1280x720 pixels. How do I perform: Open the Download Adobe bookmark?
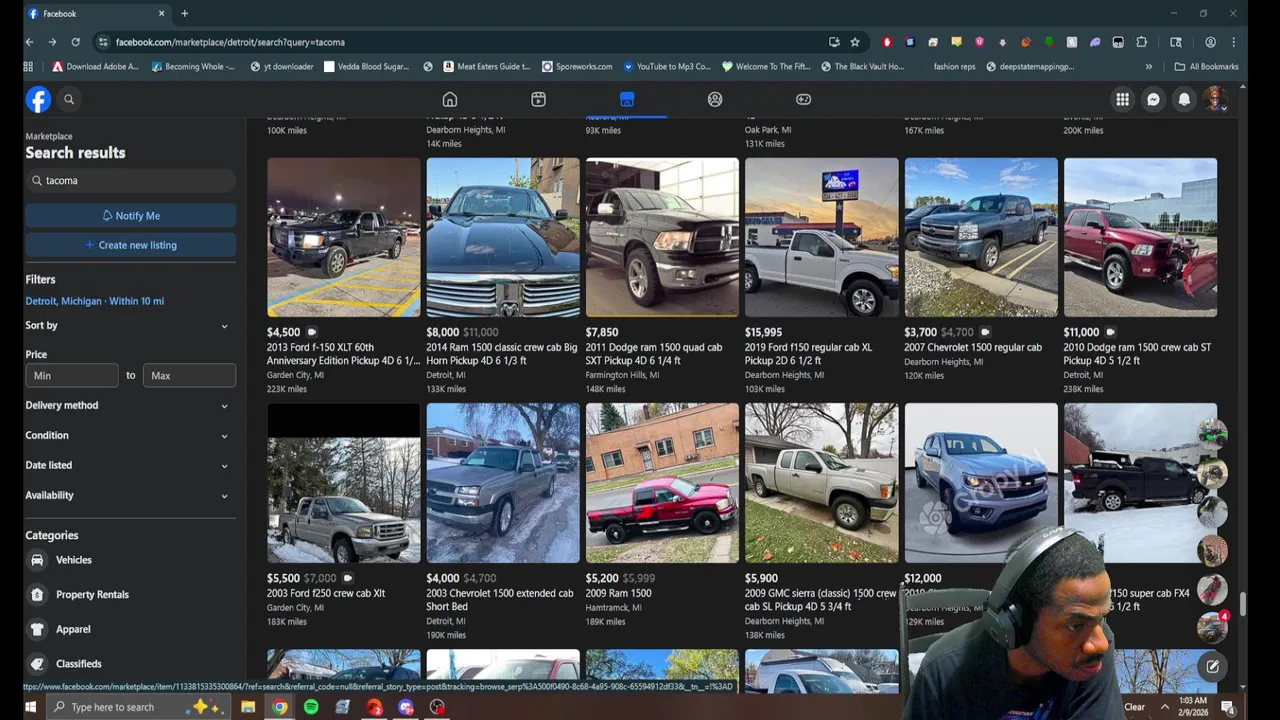pos(95,67)
